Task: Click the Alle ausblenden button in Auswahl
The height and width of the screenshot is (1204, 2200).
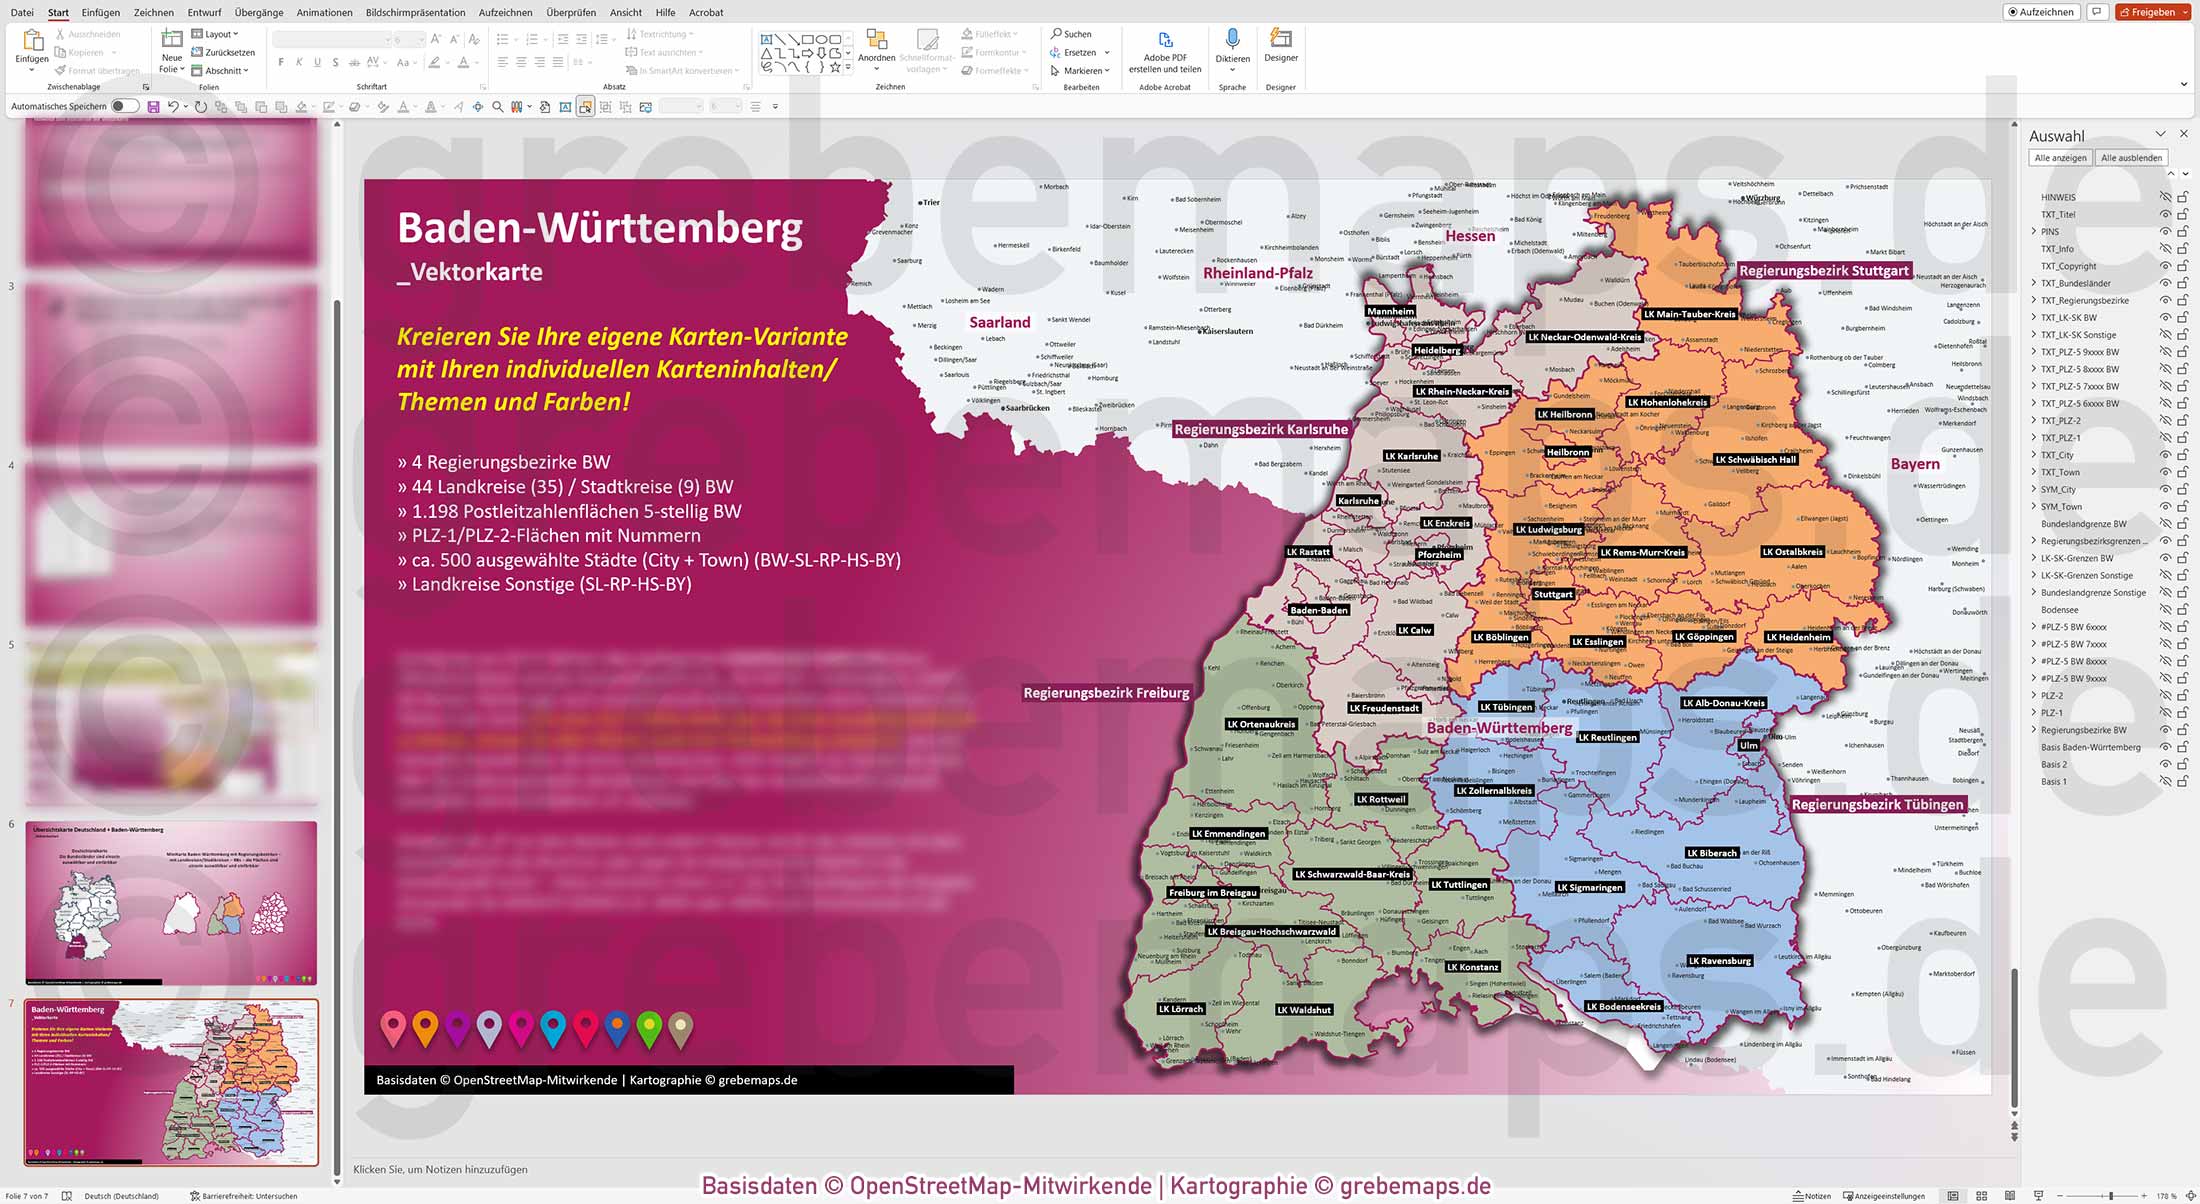Action: click(2133, 157)
